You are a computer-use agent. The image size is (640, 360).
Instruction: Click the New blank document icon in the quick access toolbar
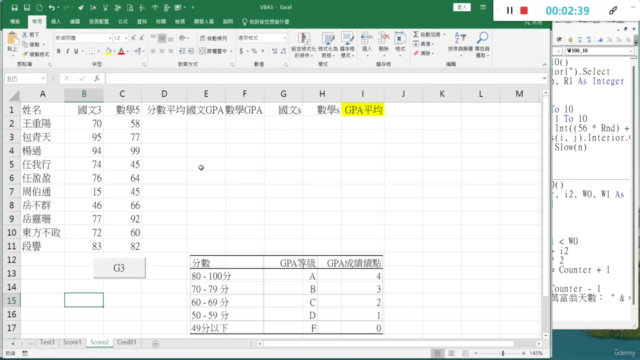[x=39, y=7]
